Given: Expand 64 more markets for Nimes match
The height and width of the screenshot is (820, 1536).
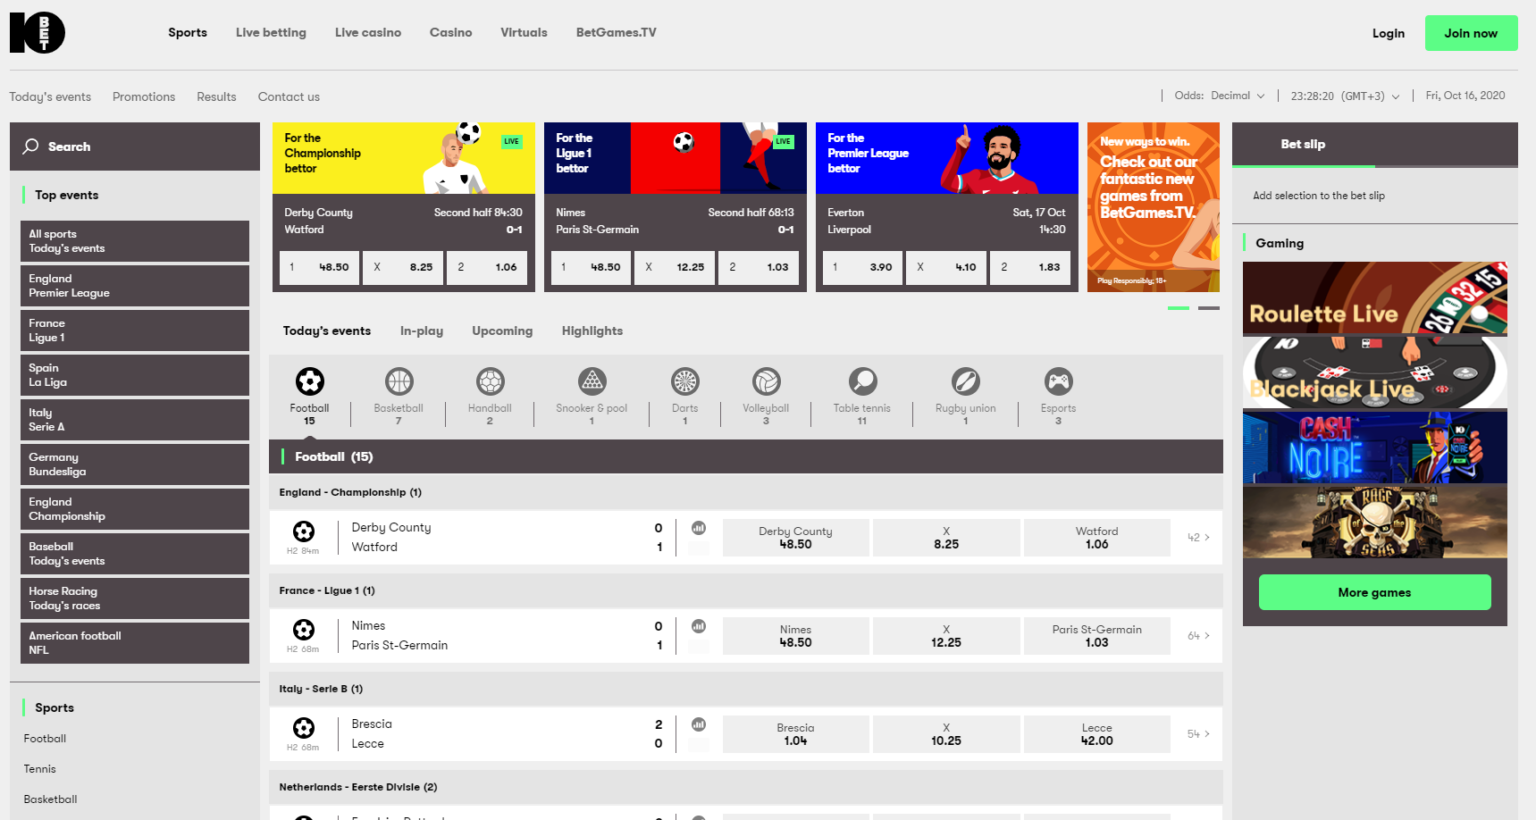Looking at the screenshot, I should point(1198,636).
